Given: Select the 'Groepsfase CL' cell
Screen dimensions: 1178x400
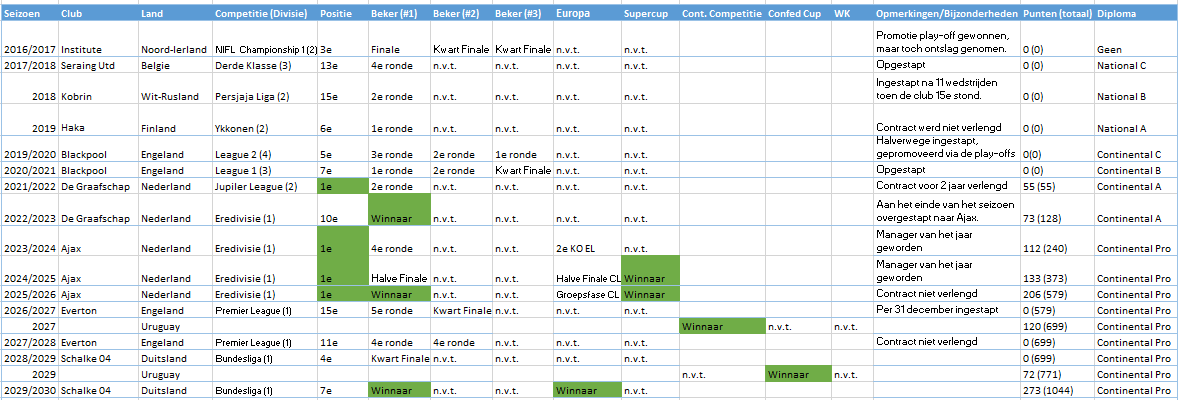Looking at the screenshot, I should (587, 294).
